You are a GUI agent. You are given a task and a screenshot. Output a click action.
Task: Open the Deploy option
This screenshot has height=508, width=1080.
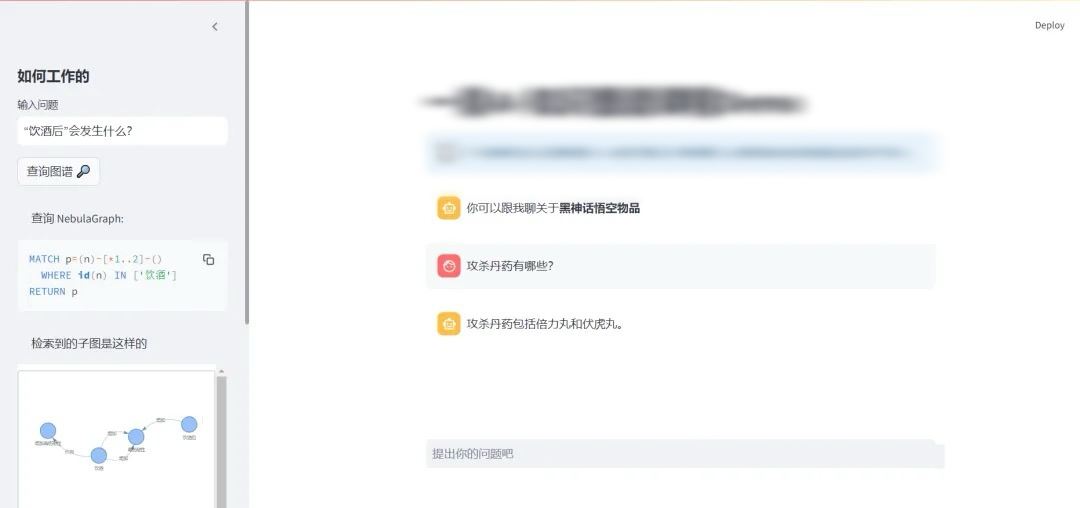tap(1050, 25)
